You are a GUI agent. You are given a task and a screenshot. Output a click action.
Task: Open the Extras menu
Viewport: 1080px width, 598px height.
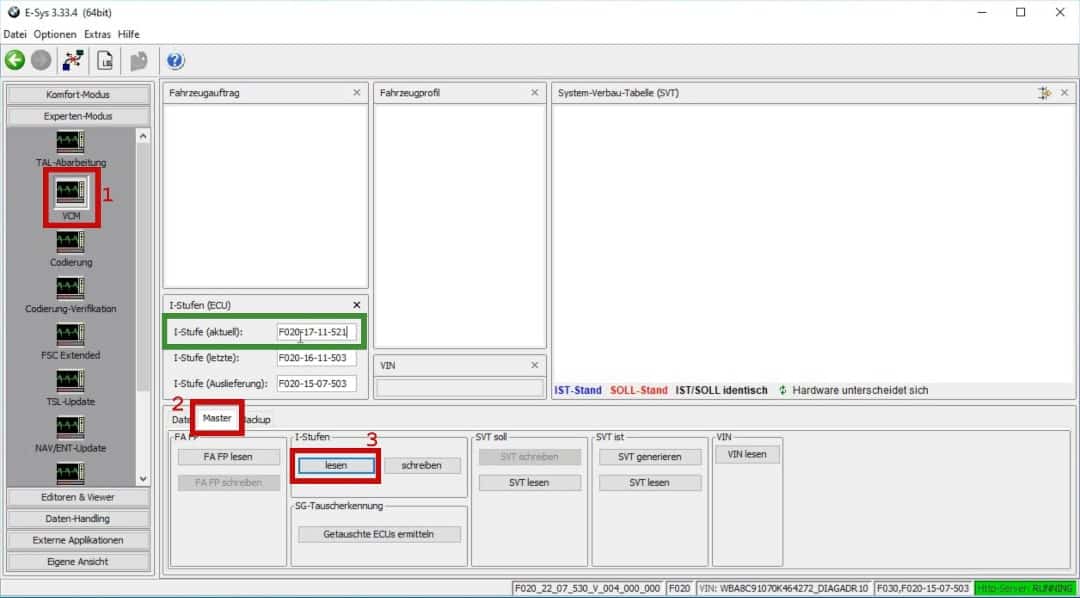click(x=97, y=34)
